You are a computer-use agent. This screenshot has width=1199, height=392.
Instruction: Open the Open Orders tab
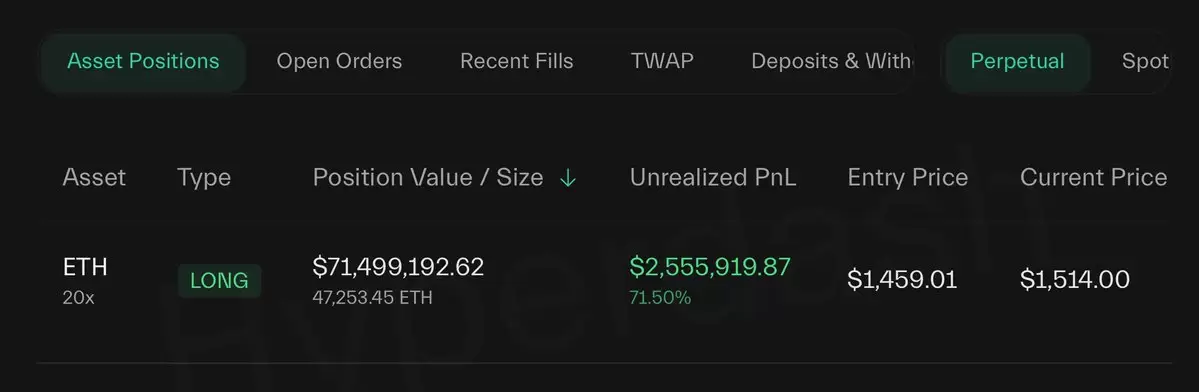pos(339,62)
